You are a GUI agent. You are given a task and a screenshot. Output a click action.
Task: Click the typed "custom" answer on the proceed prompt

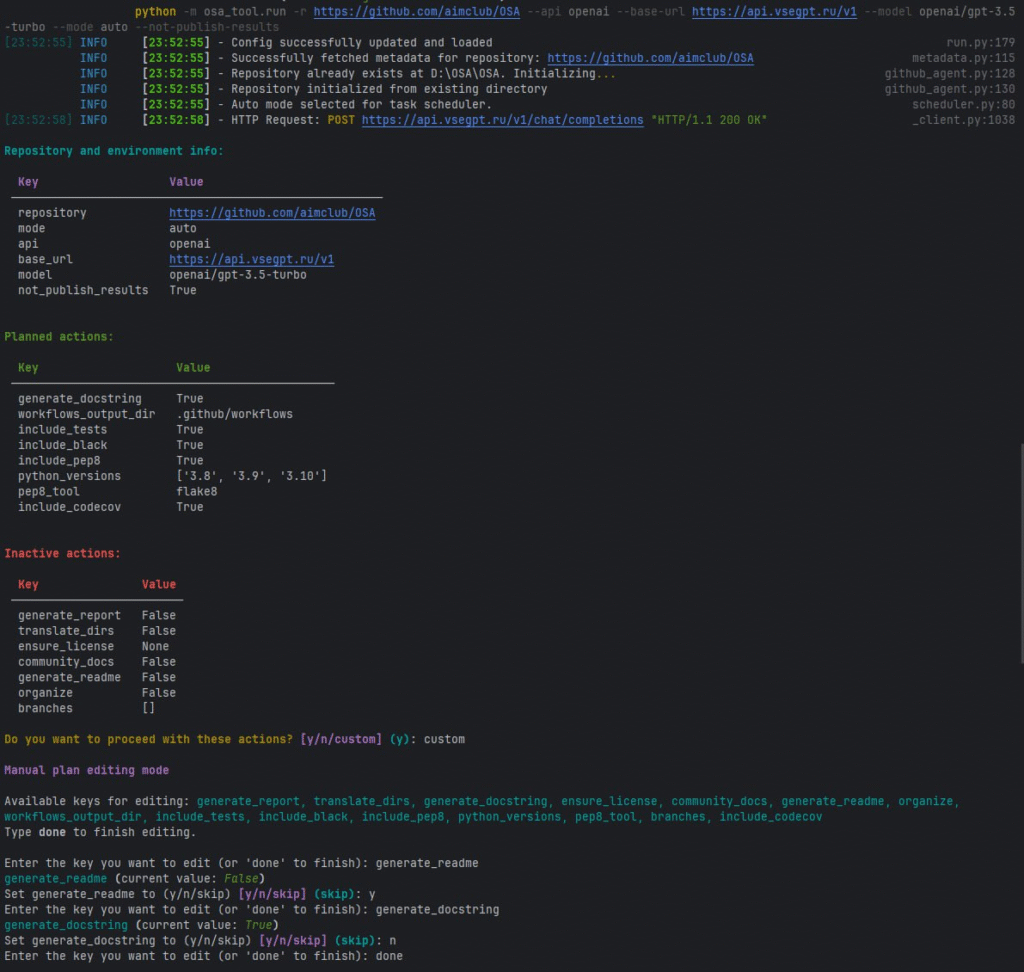coord(444,739)
